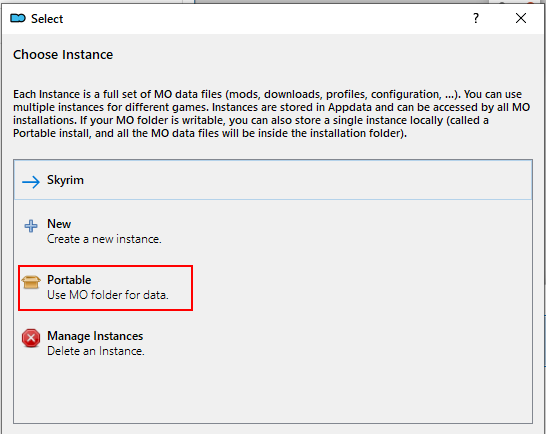Click the "Delete an Instance." subtitle
Viewport: 546px width, 434px height.
pos(96,351)
